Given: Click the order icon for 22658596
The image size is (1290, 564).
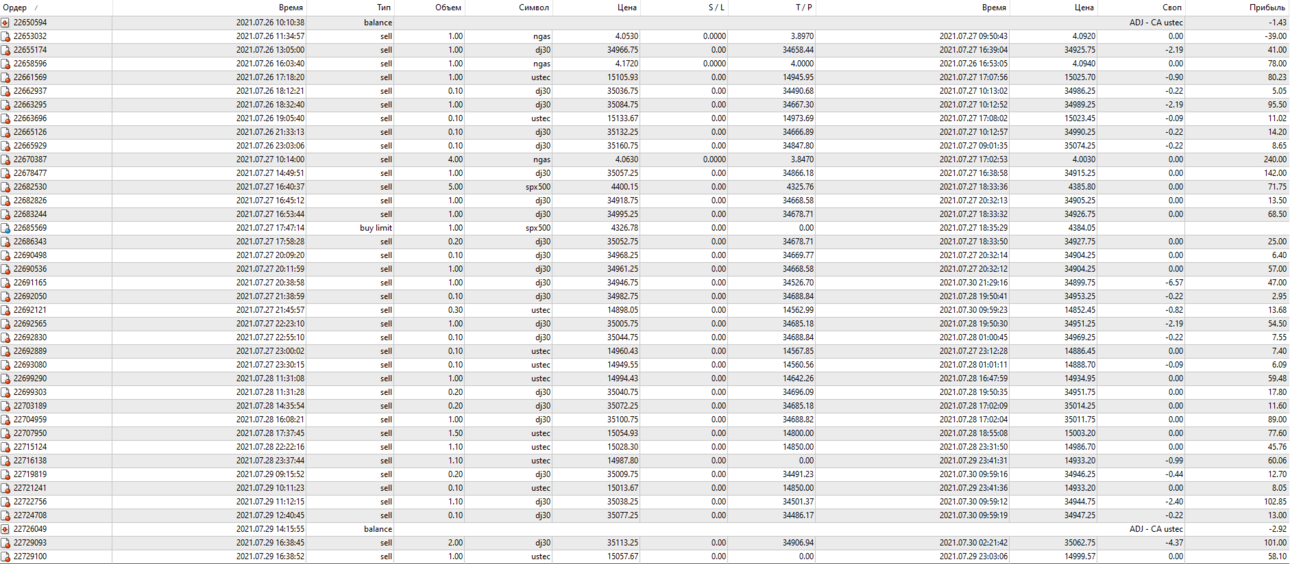Looking at the screenshot, I should tap(5, 63).
